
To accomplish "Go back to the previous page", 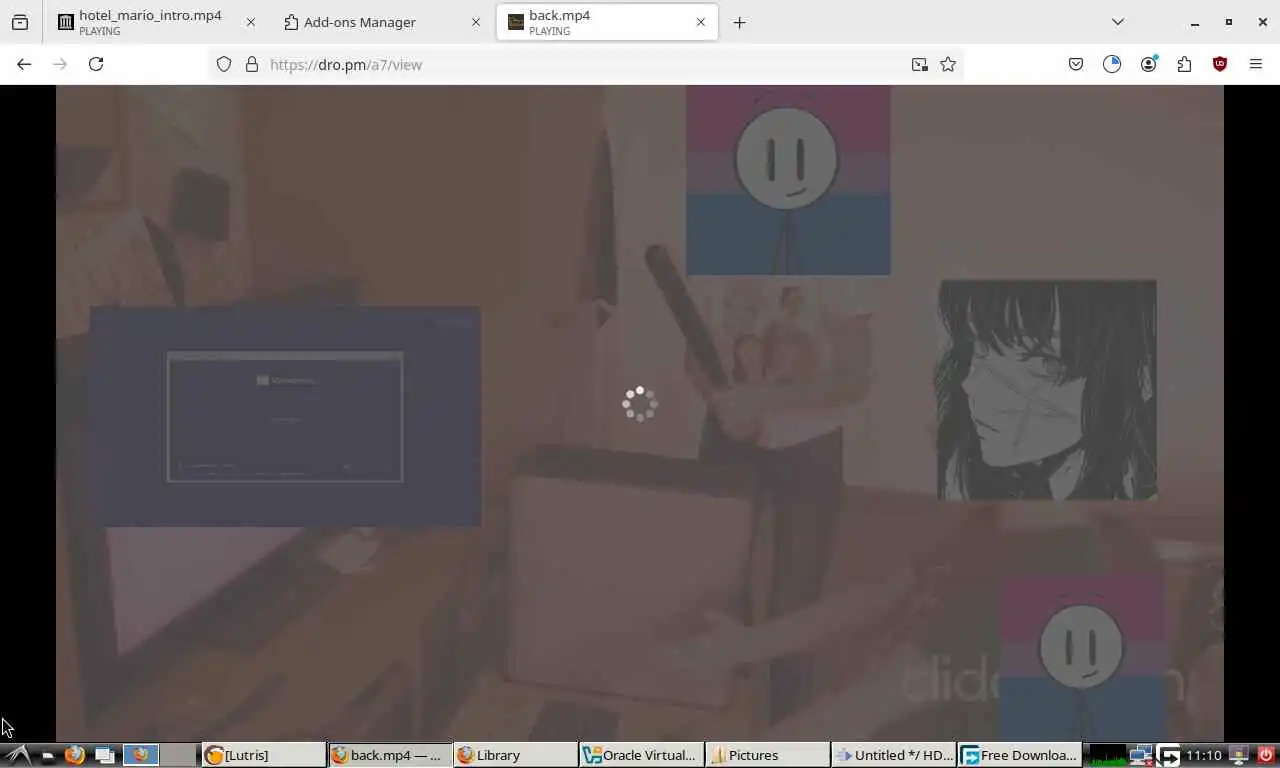I will pyautogui.click(x=24, y=64).
